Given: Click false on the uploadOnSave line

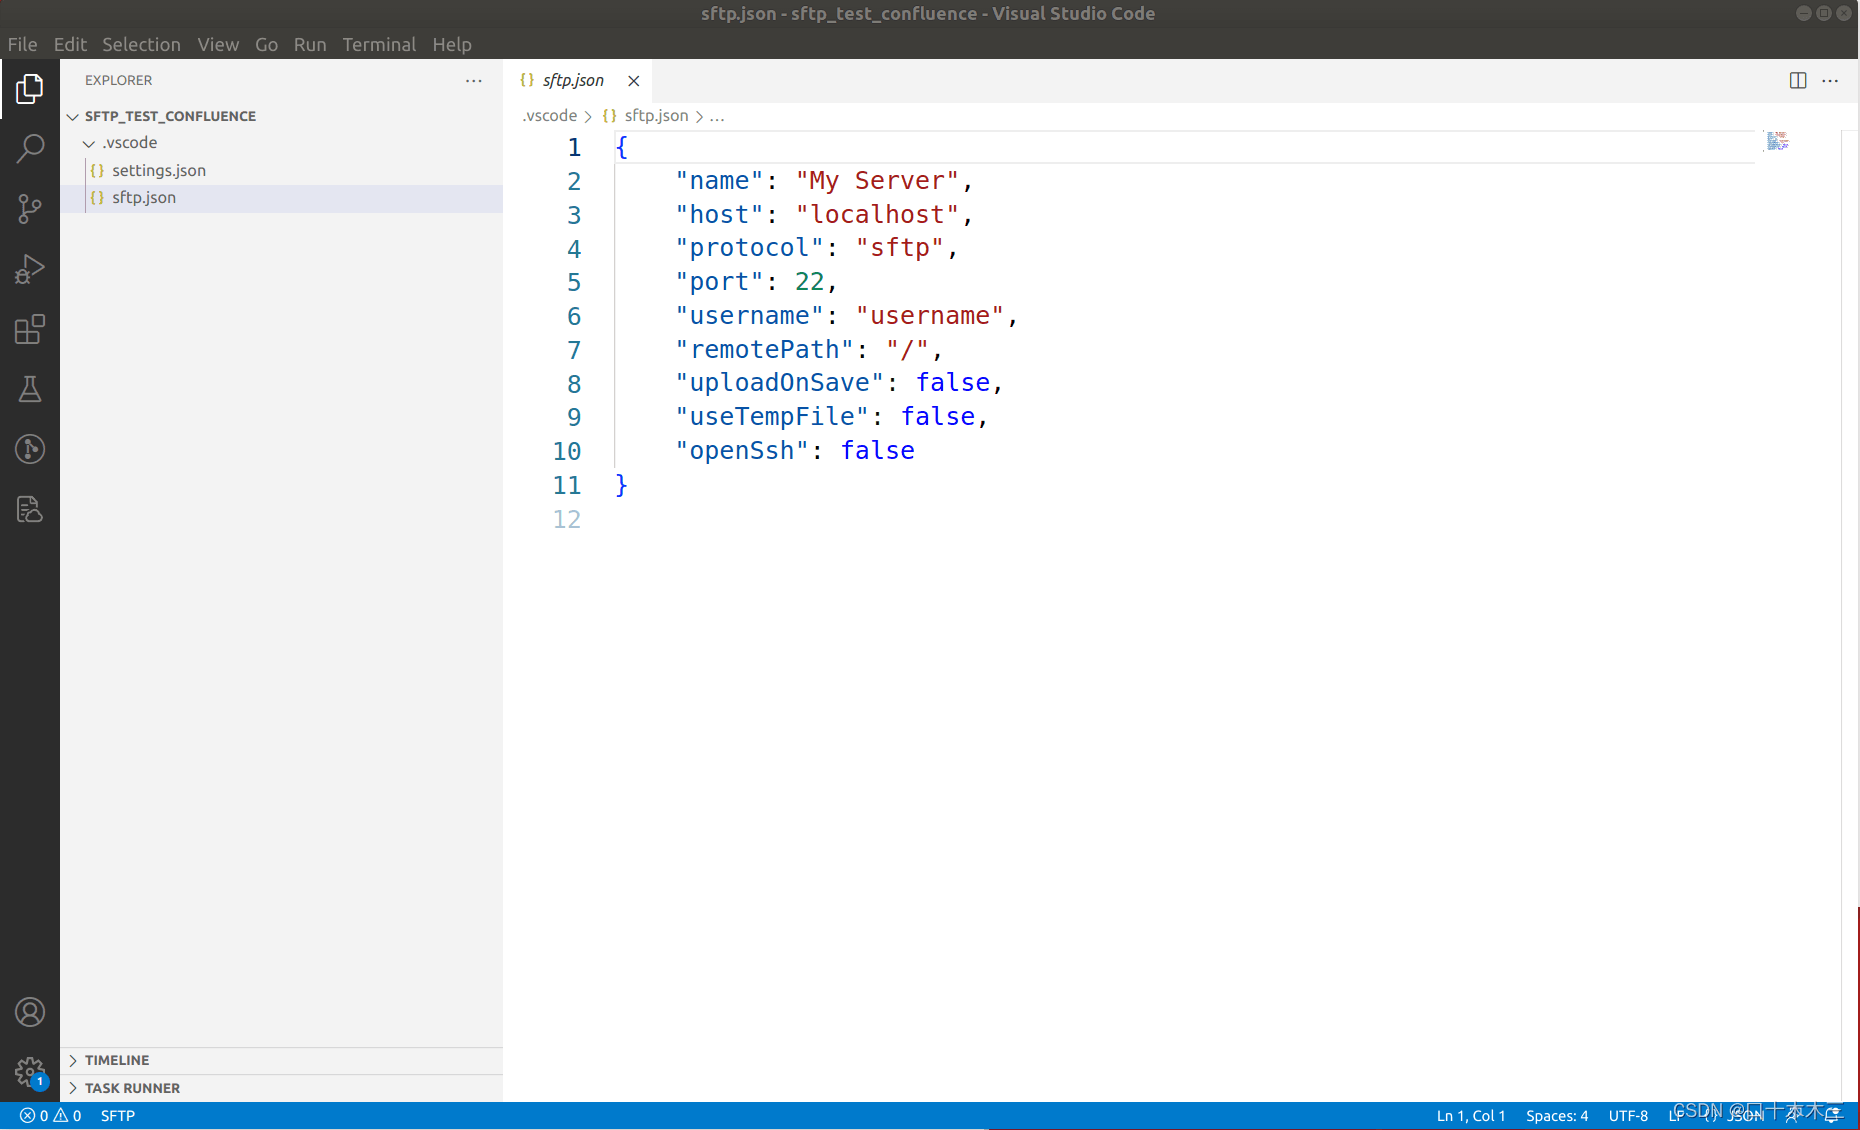Looking at the screenshot, I should 953,383.
